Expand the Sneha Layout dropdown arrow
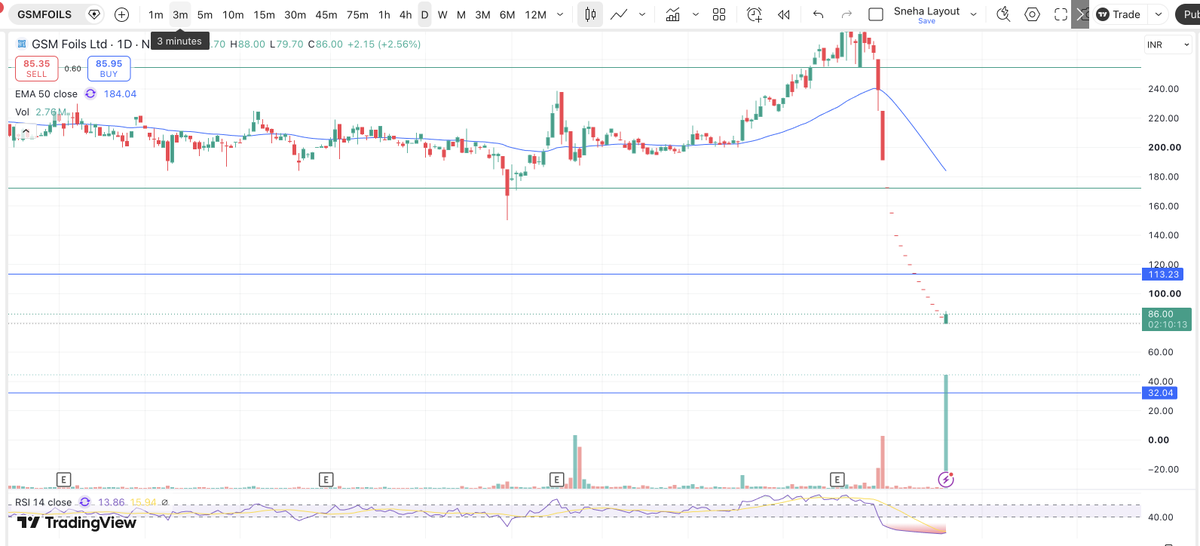 [x=973, y=15]
